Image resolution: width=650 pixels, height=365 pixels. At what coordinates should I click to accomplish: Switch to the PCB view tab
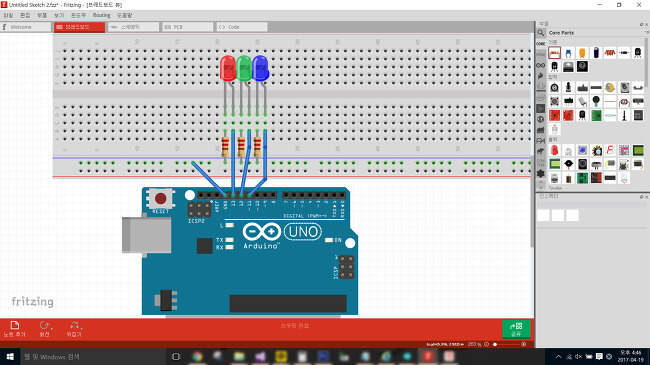pos(187,27)
